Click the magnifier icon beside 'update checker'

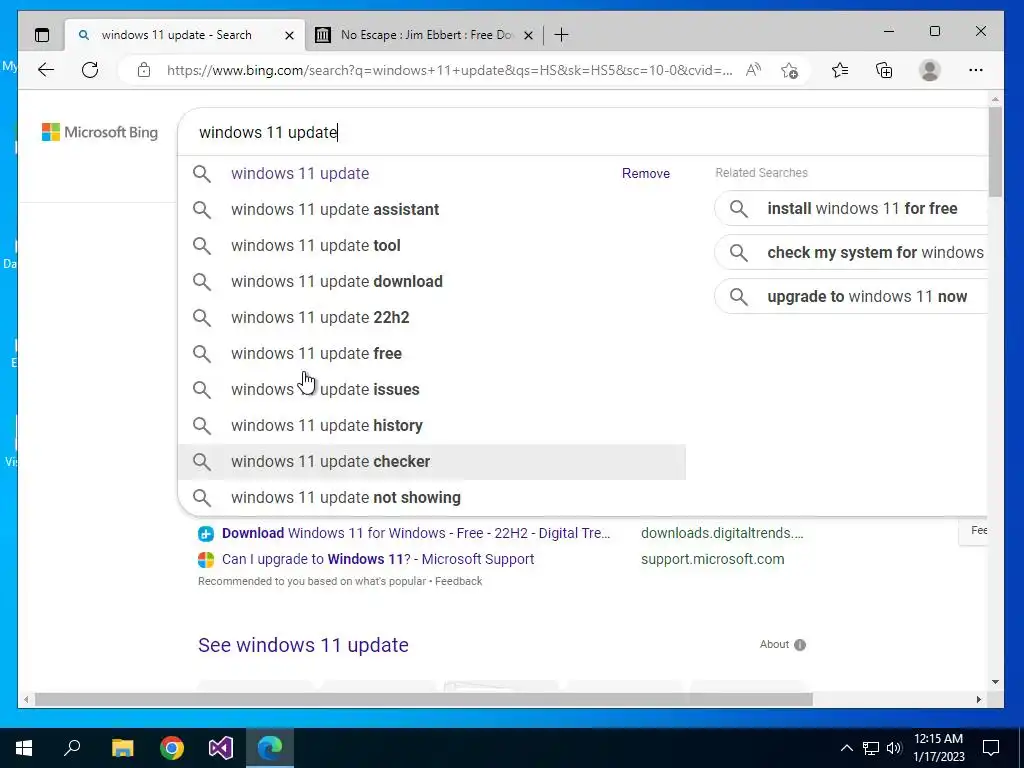[x=202, y=462]
